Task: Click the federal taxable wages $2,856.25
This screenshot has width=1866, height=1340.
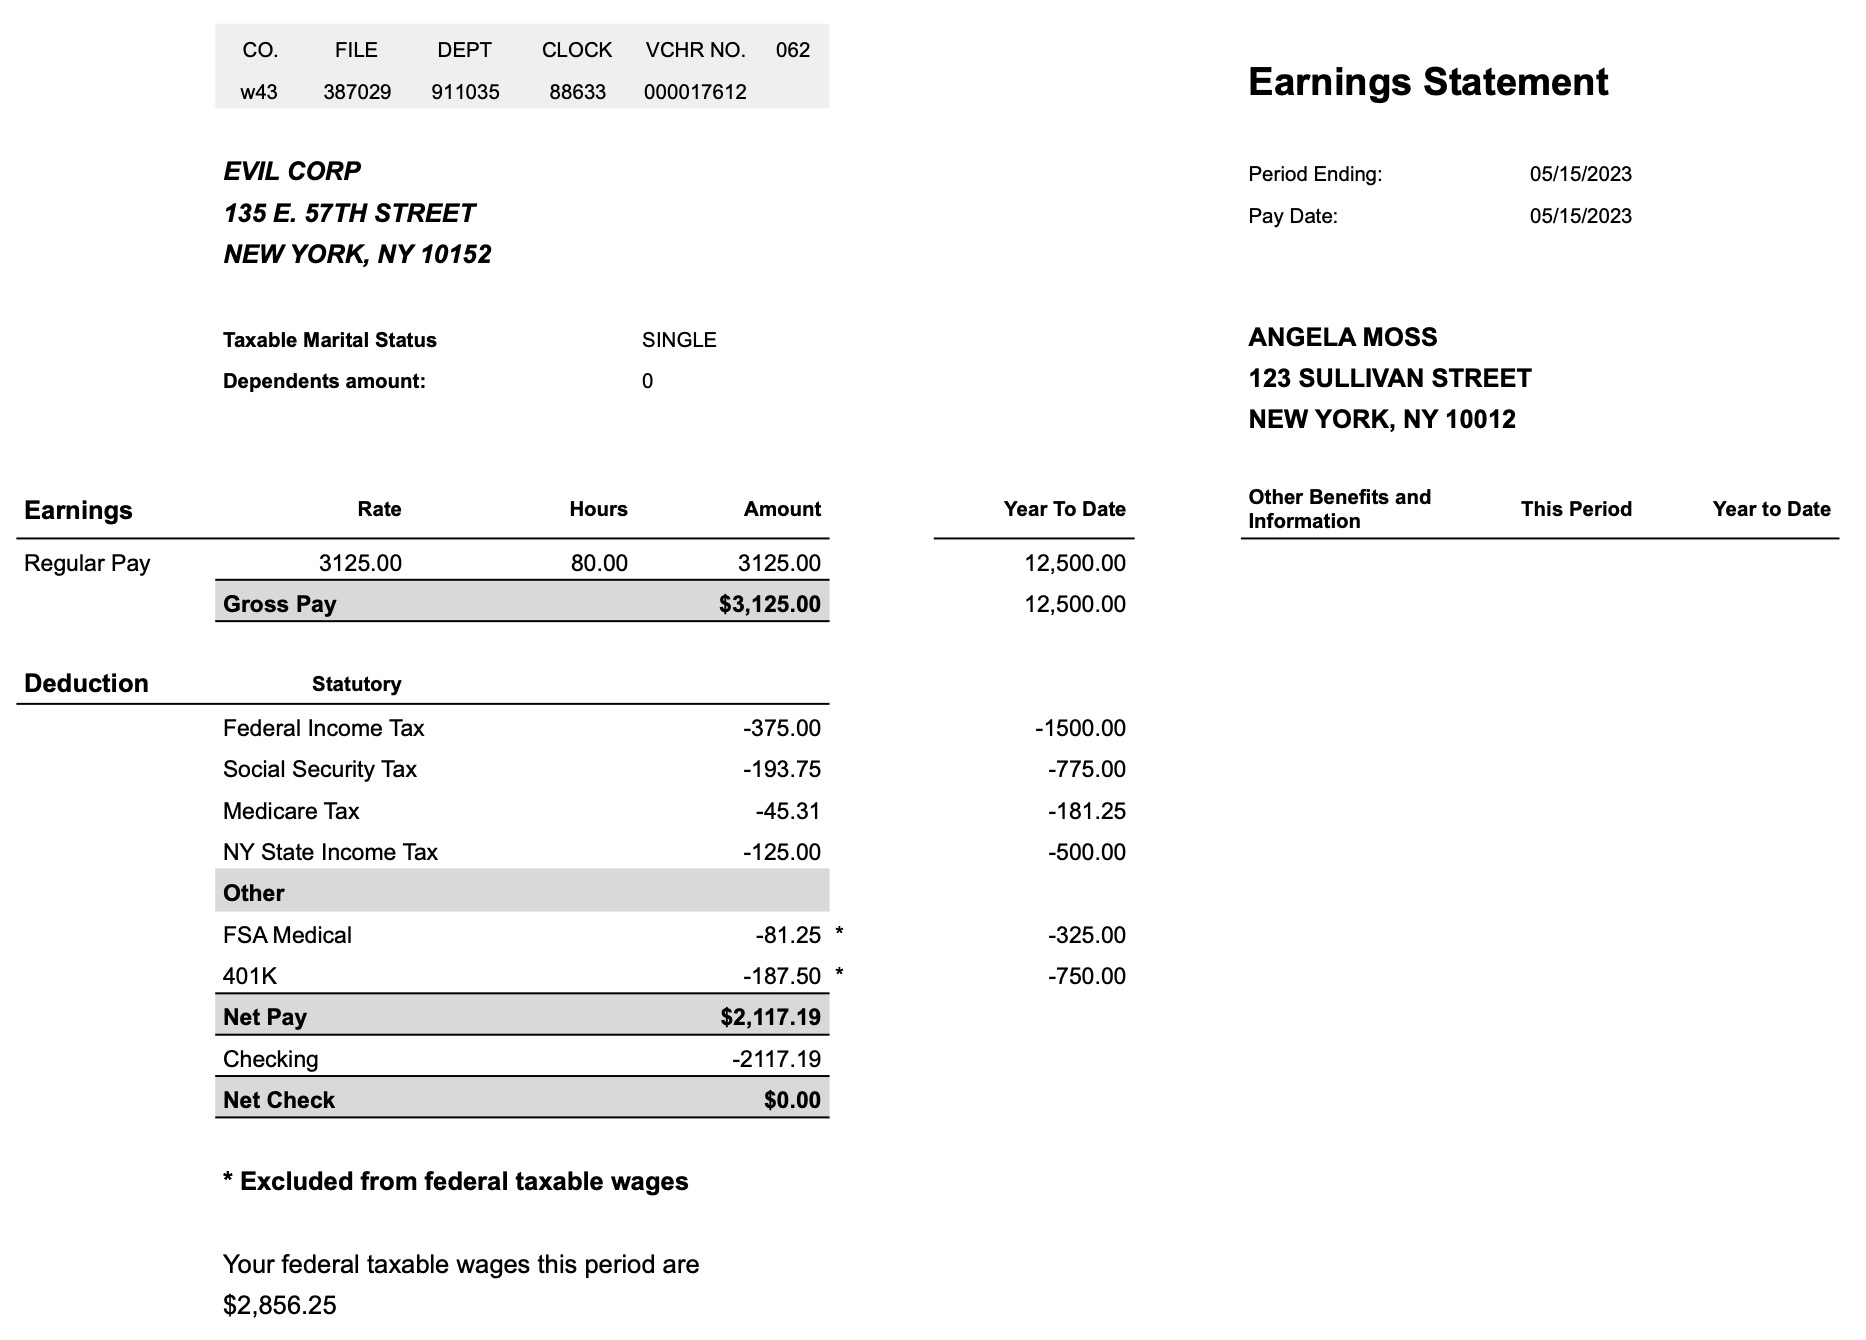Action: [280, 1305]
